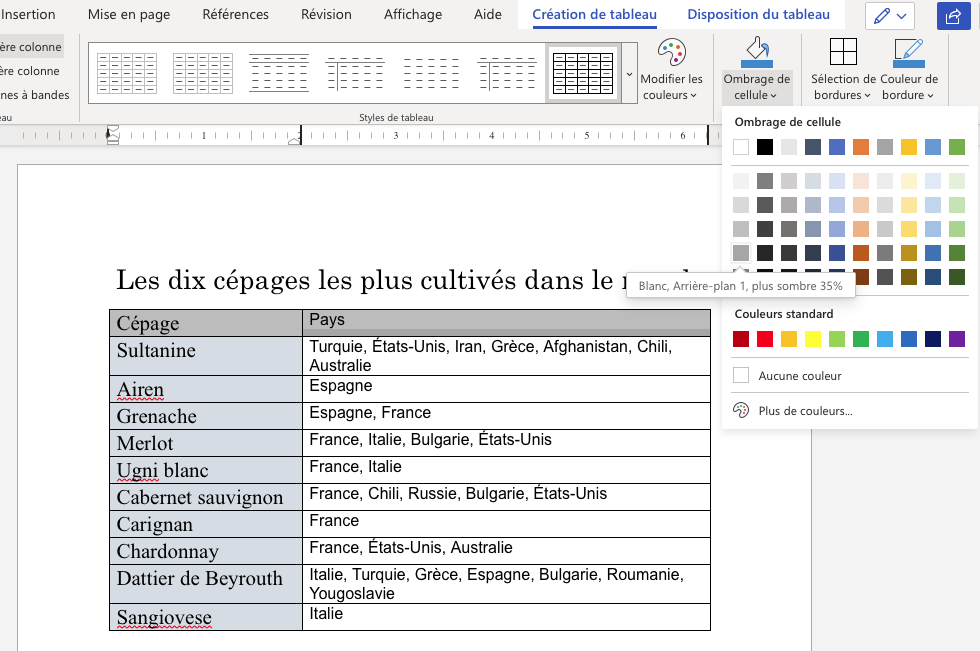Open the Affichage tab

tap(412, 14)
